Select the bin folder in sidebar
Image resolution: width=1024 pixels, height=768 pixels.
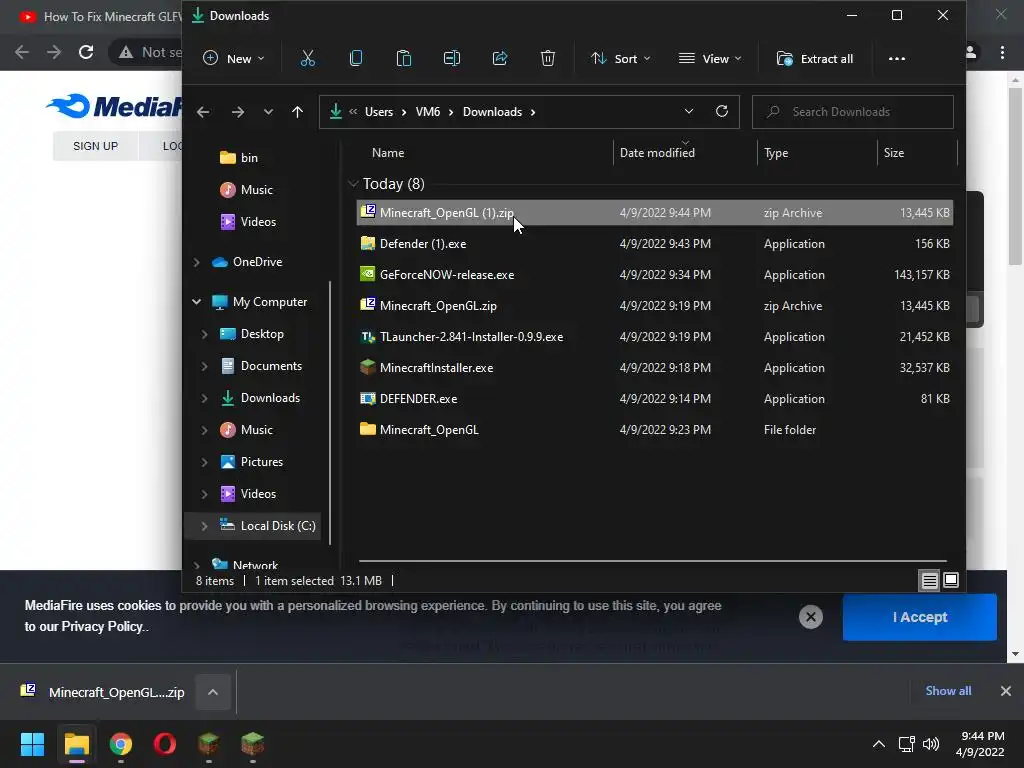239,158
